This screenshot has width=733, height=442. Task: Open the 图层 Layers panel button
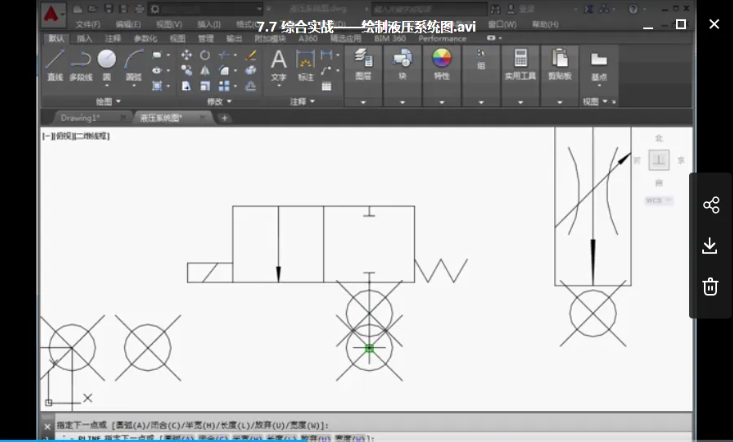coord(363,64)
